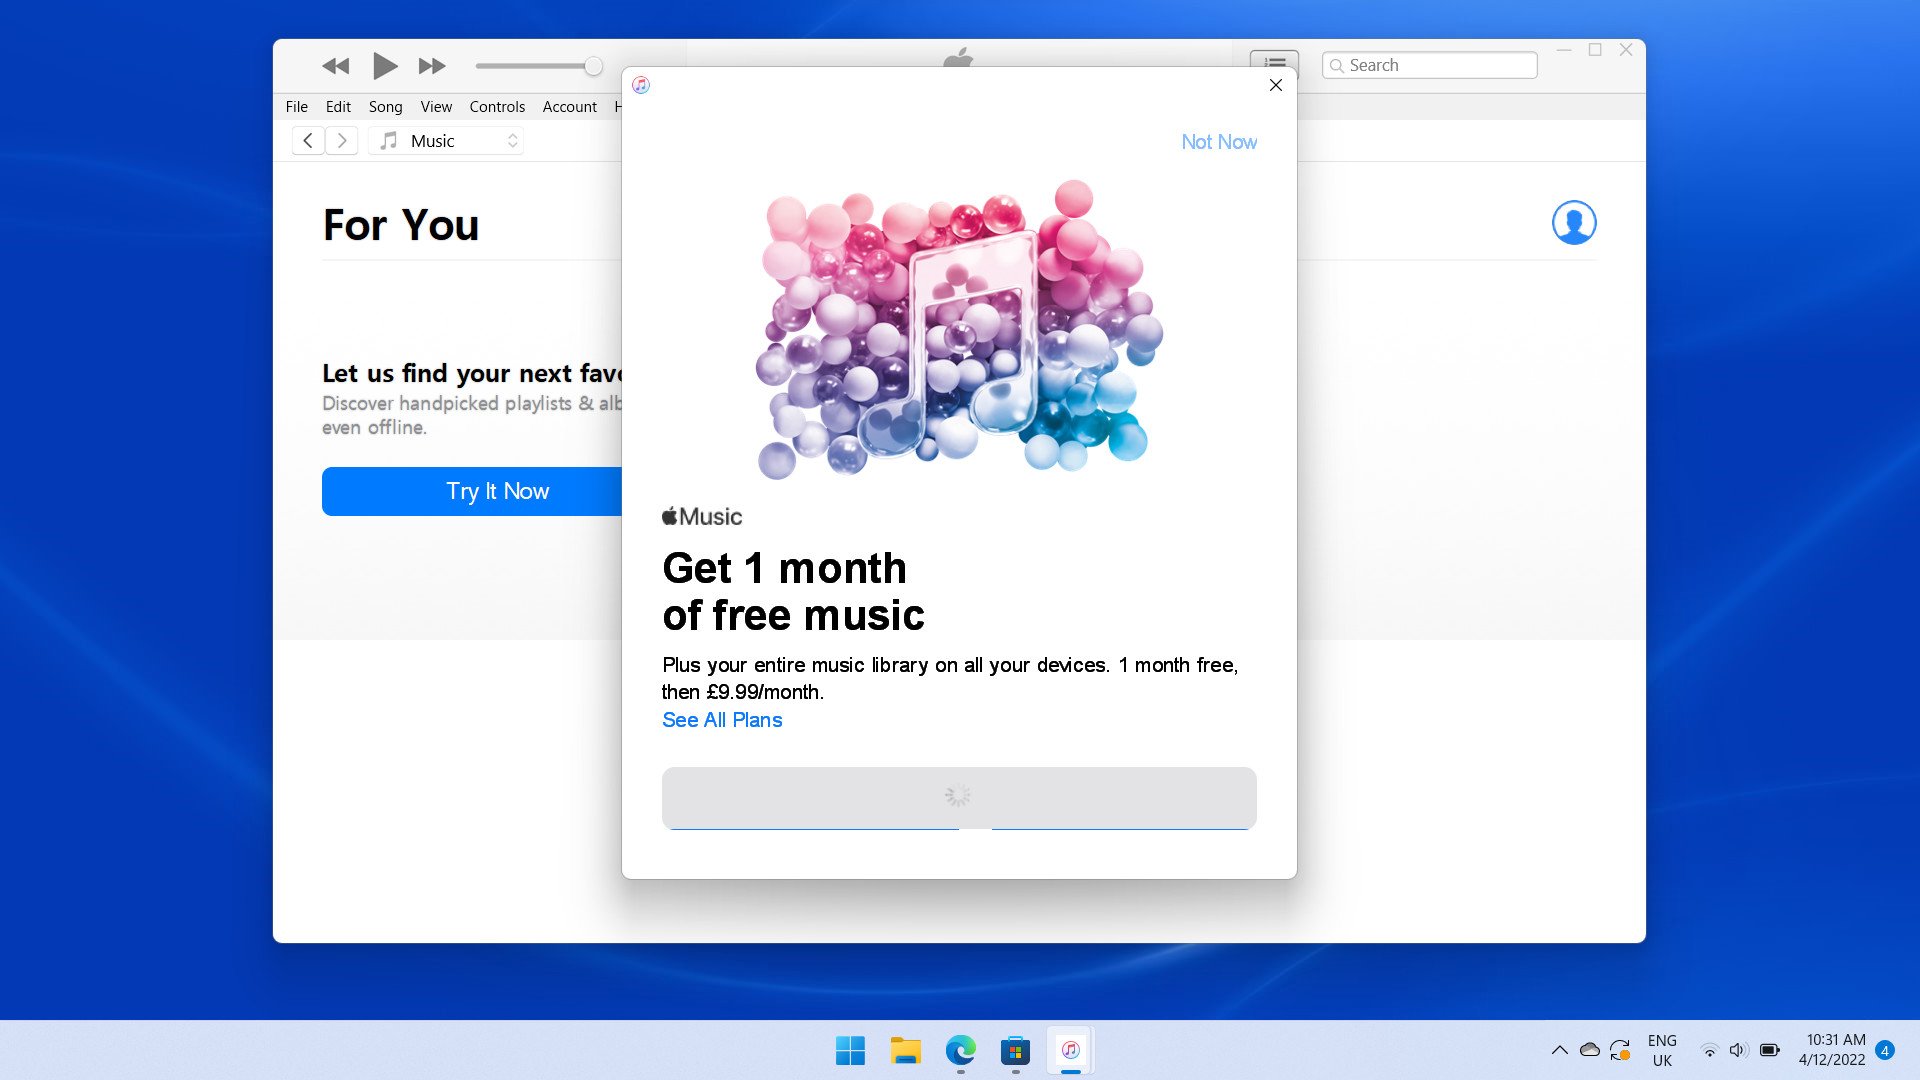Minimize the iTunes window

tap(1564, 49)
